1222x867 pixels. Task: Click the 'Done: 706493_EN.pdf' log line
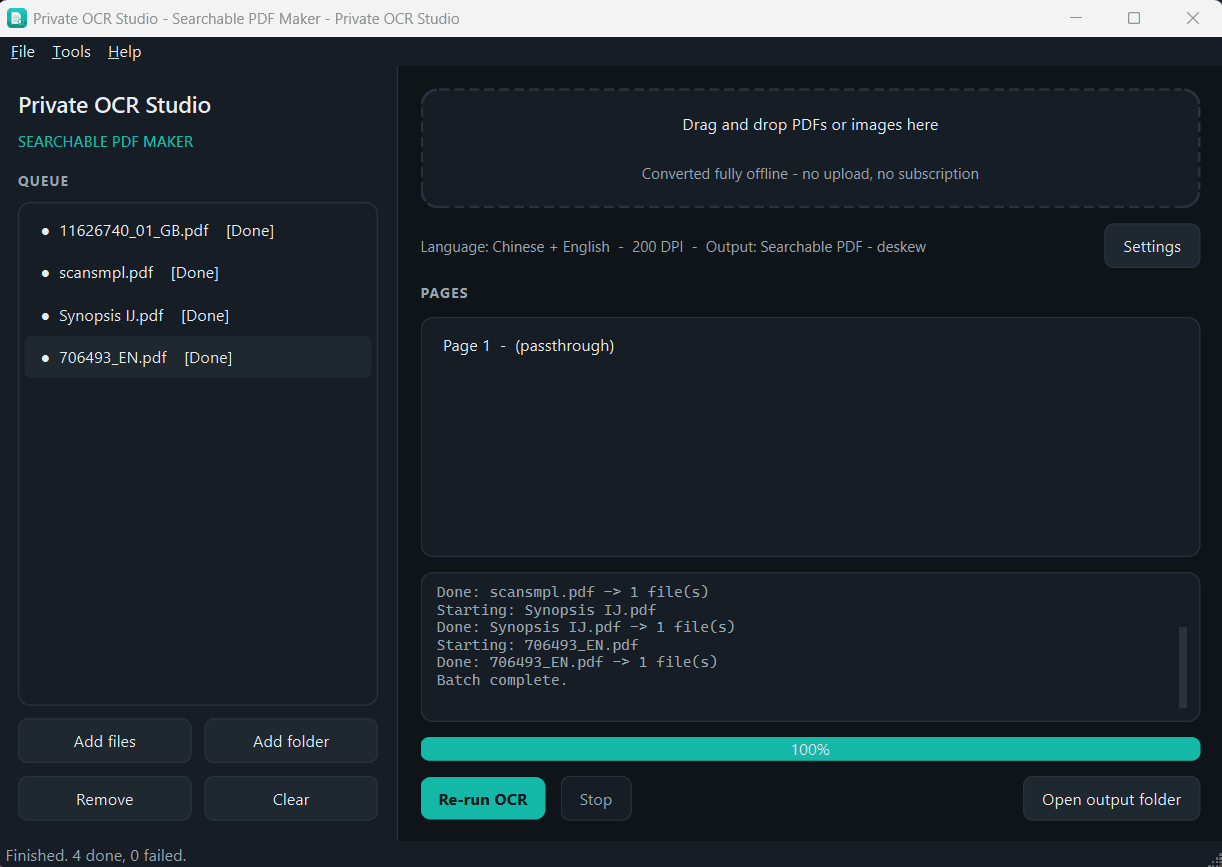[x=577, y=662]
